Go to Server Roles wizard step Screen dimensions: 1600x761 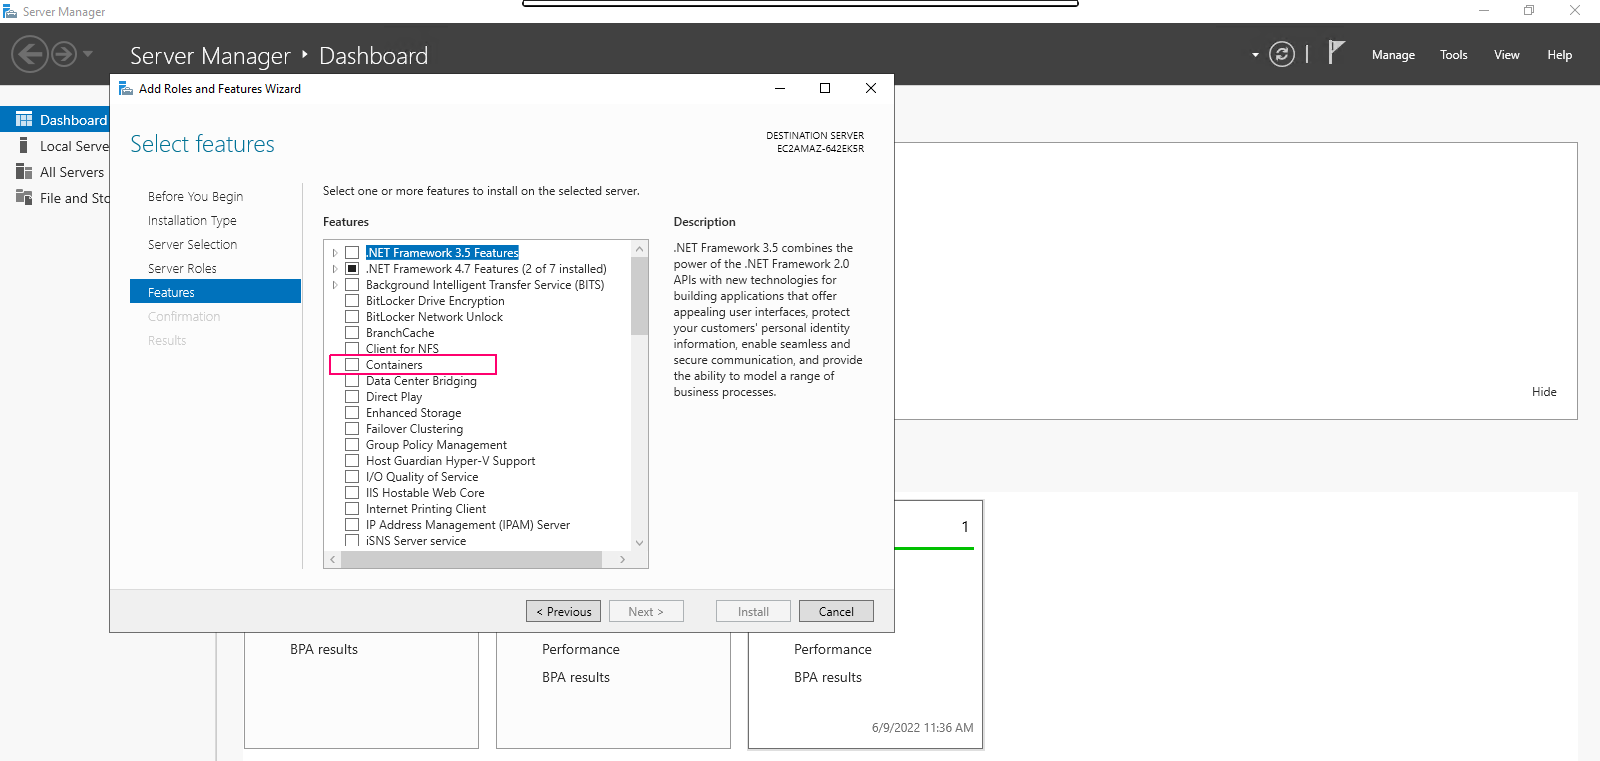coord(182,269)
